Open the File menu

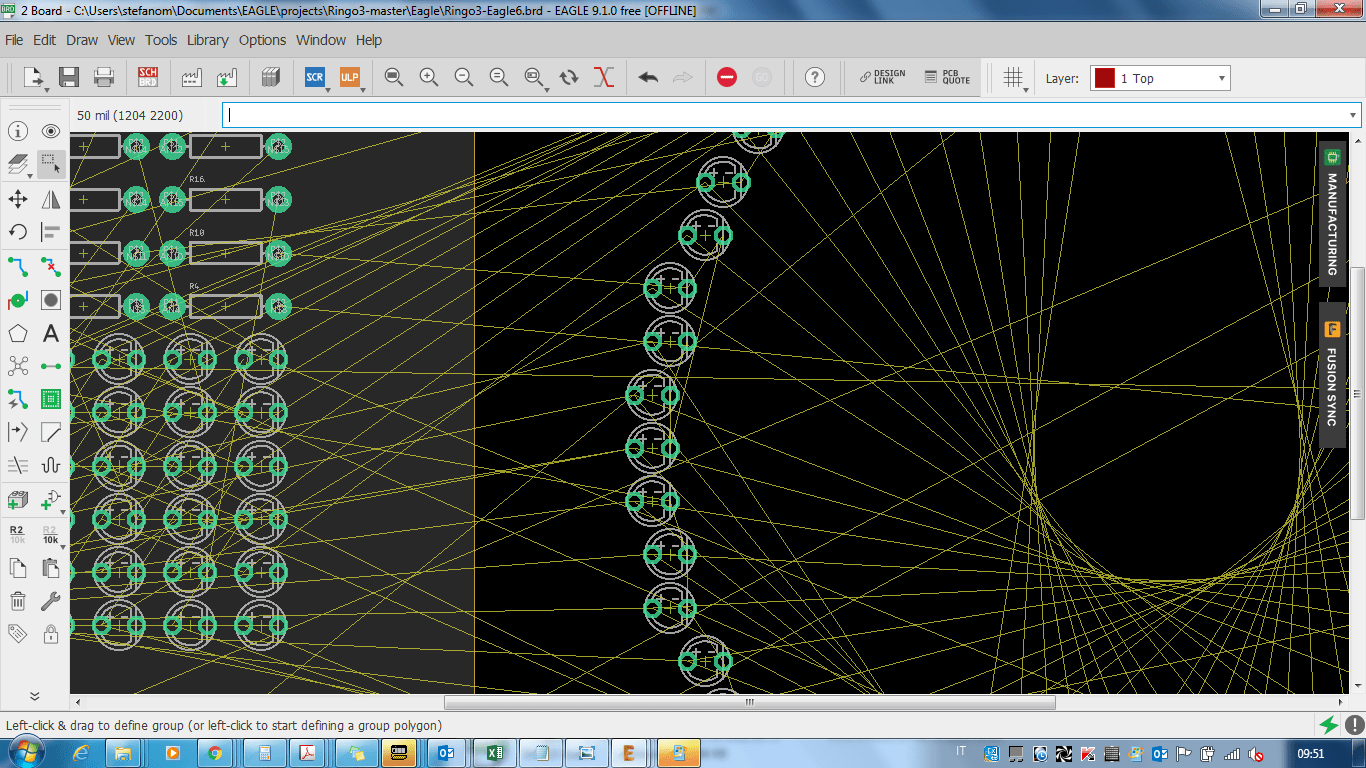coord(14,40)
